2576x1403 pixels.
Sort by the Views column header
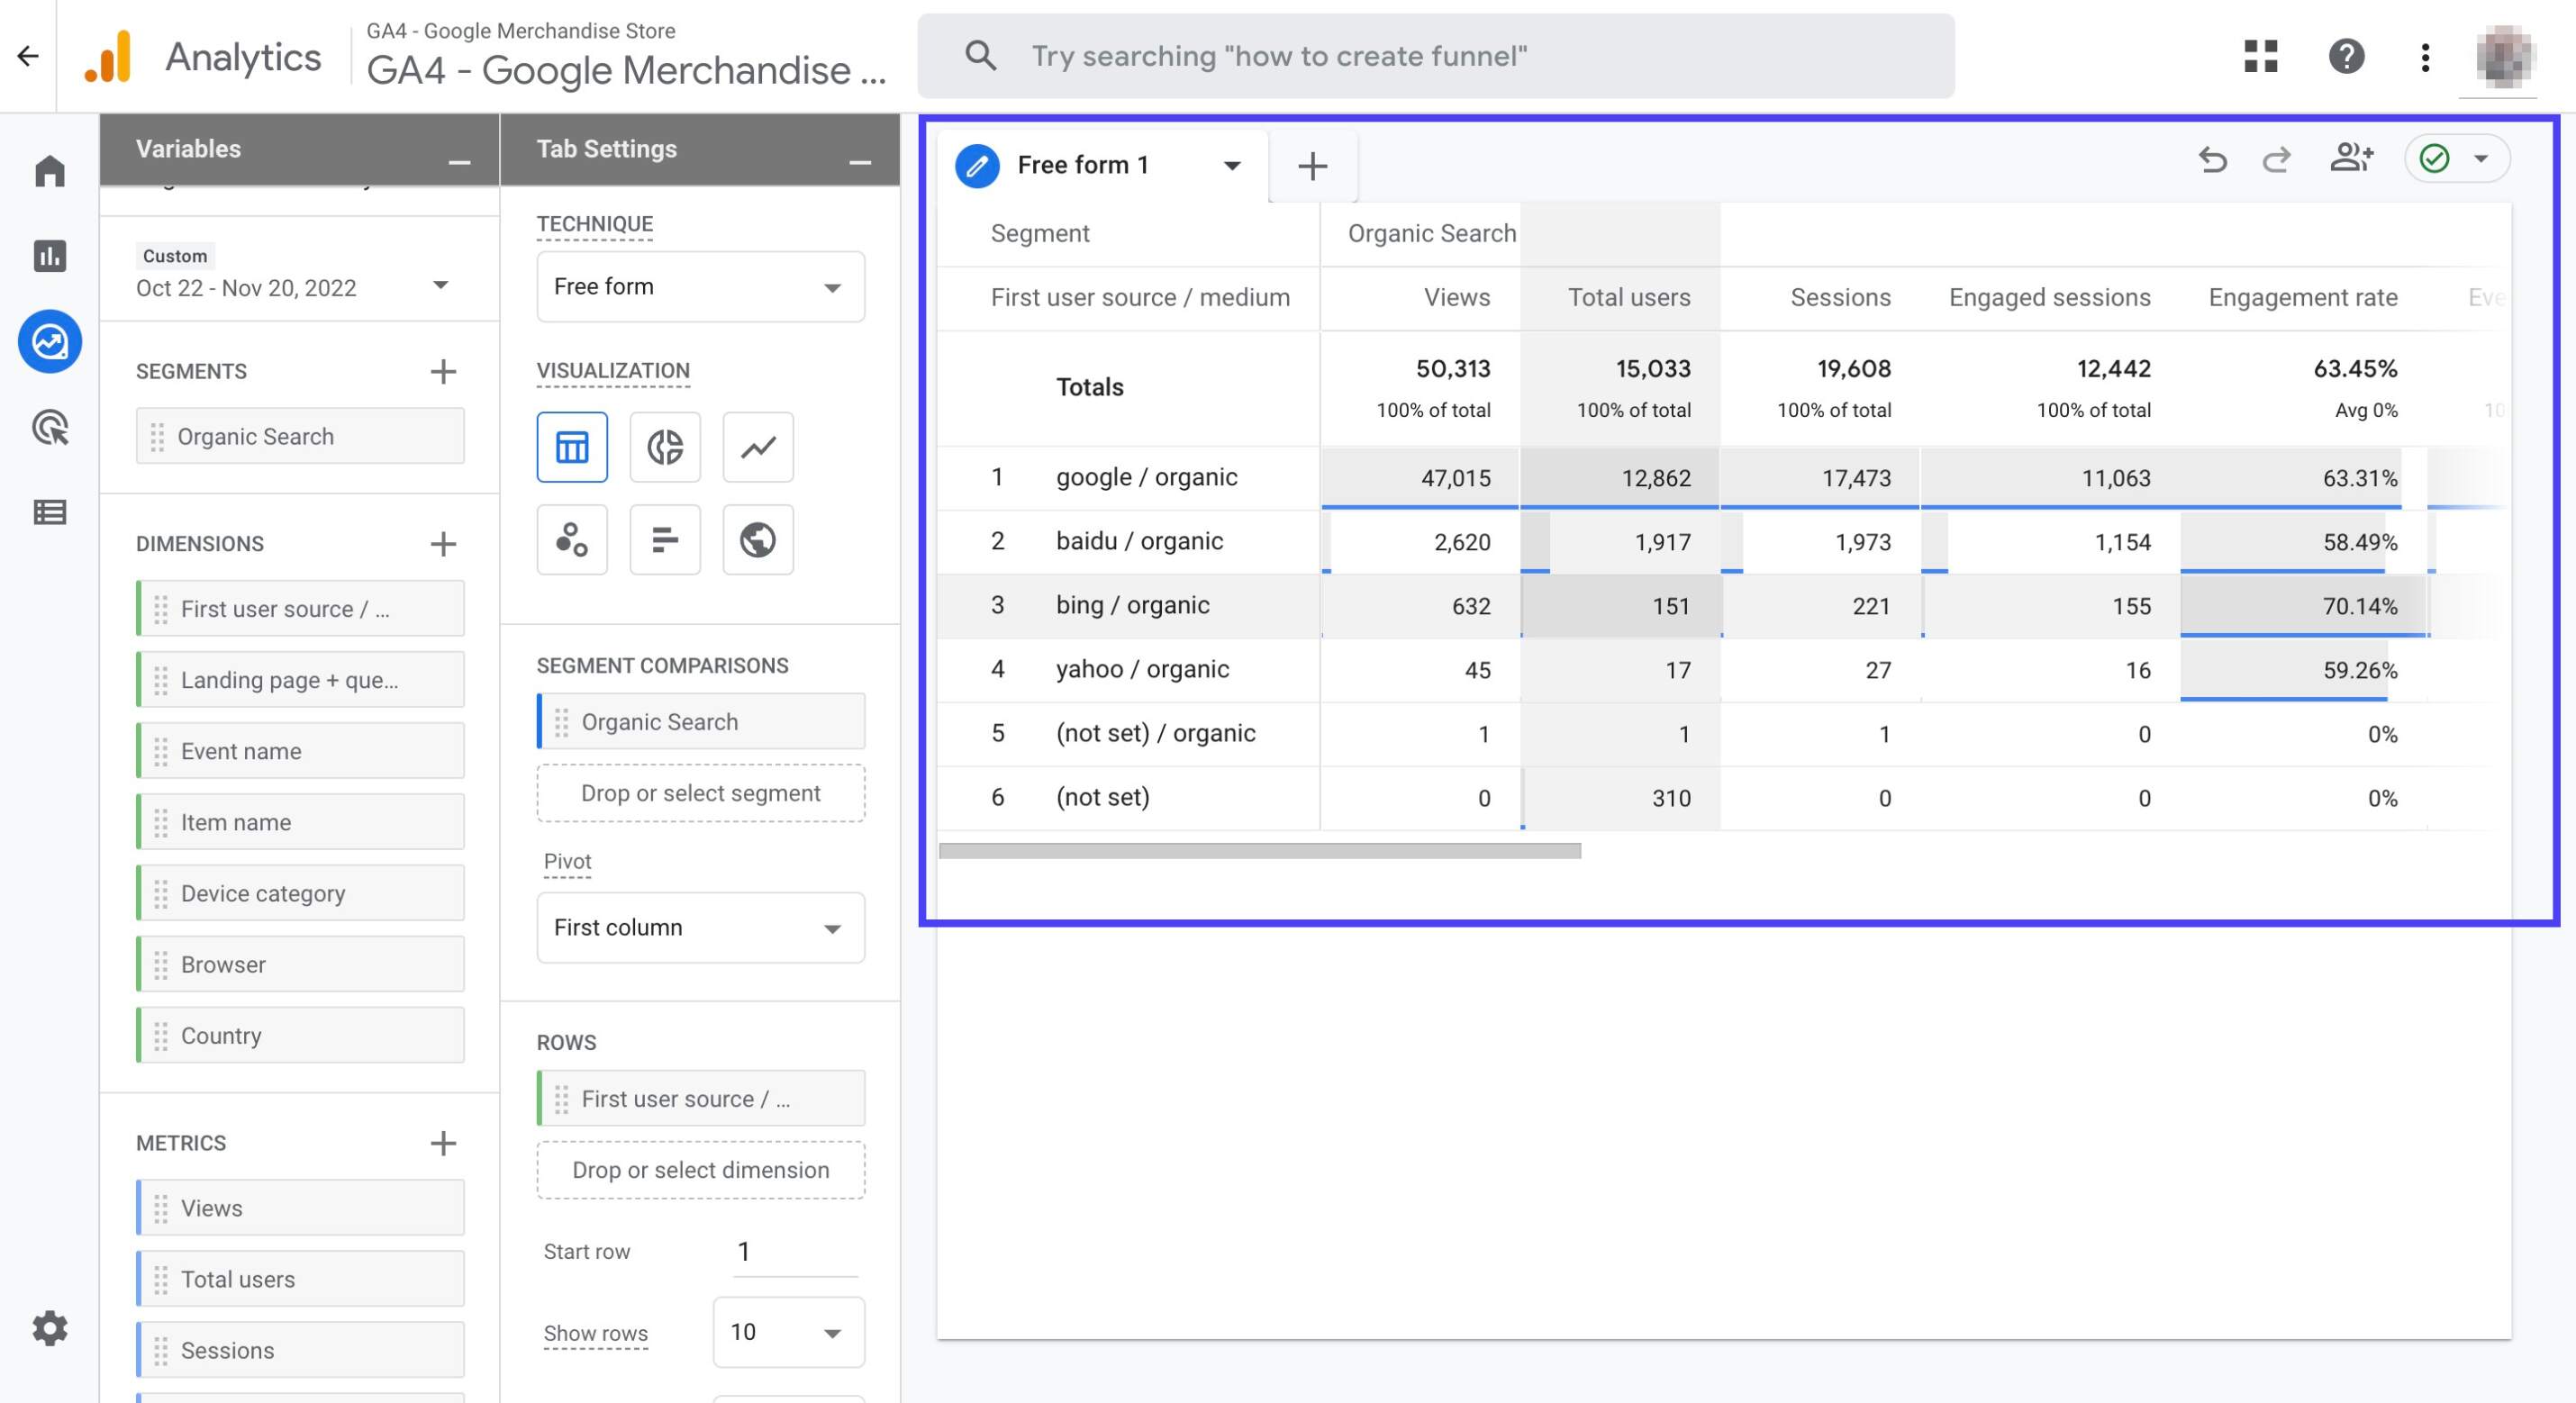1456,298
